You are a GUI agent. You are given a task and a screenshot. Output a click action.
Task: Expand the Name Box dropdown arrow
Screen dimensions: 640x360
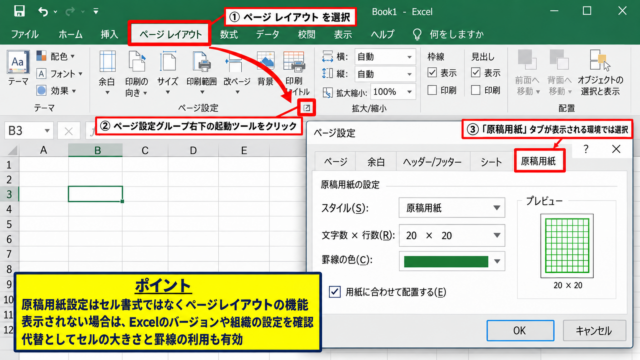[x=47, y=131]
